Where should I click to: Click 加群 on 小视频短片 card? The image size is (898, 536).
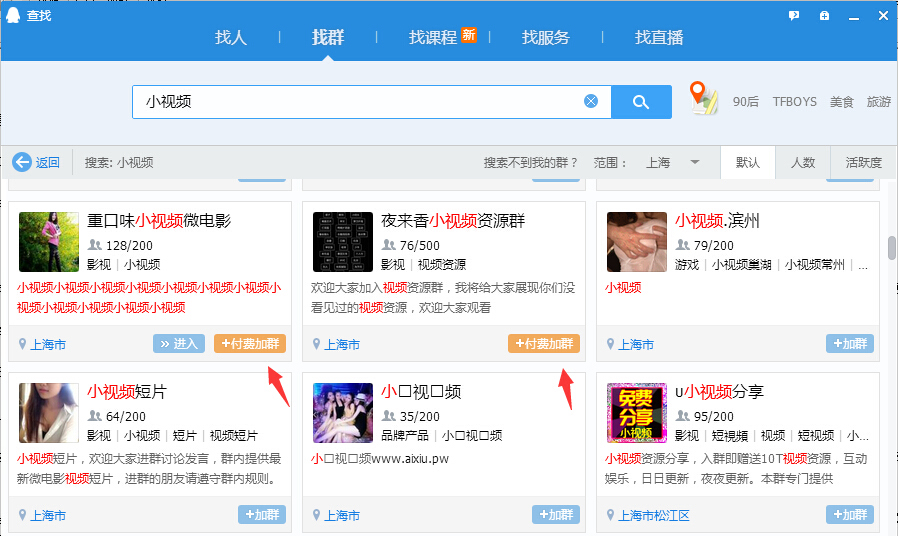262,514
